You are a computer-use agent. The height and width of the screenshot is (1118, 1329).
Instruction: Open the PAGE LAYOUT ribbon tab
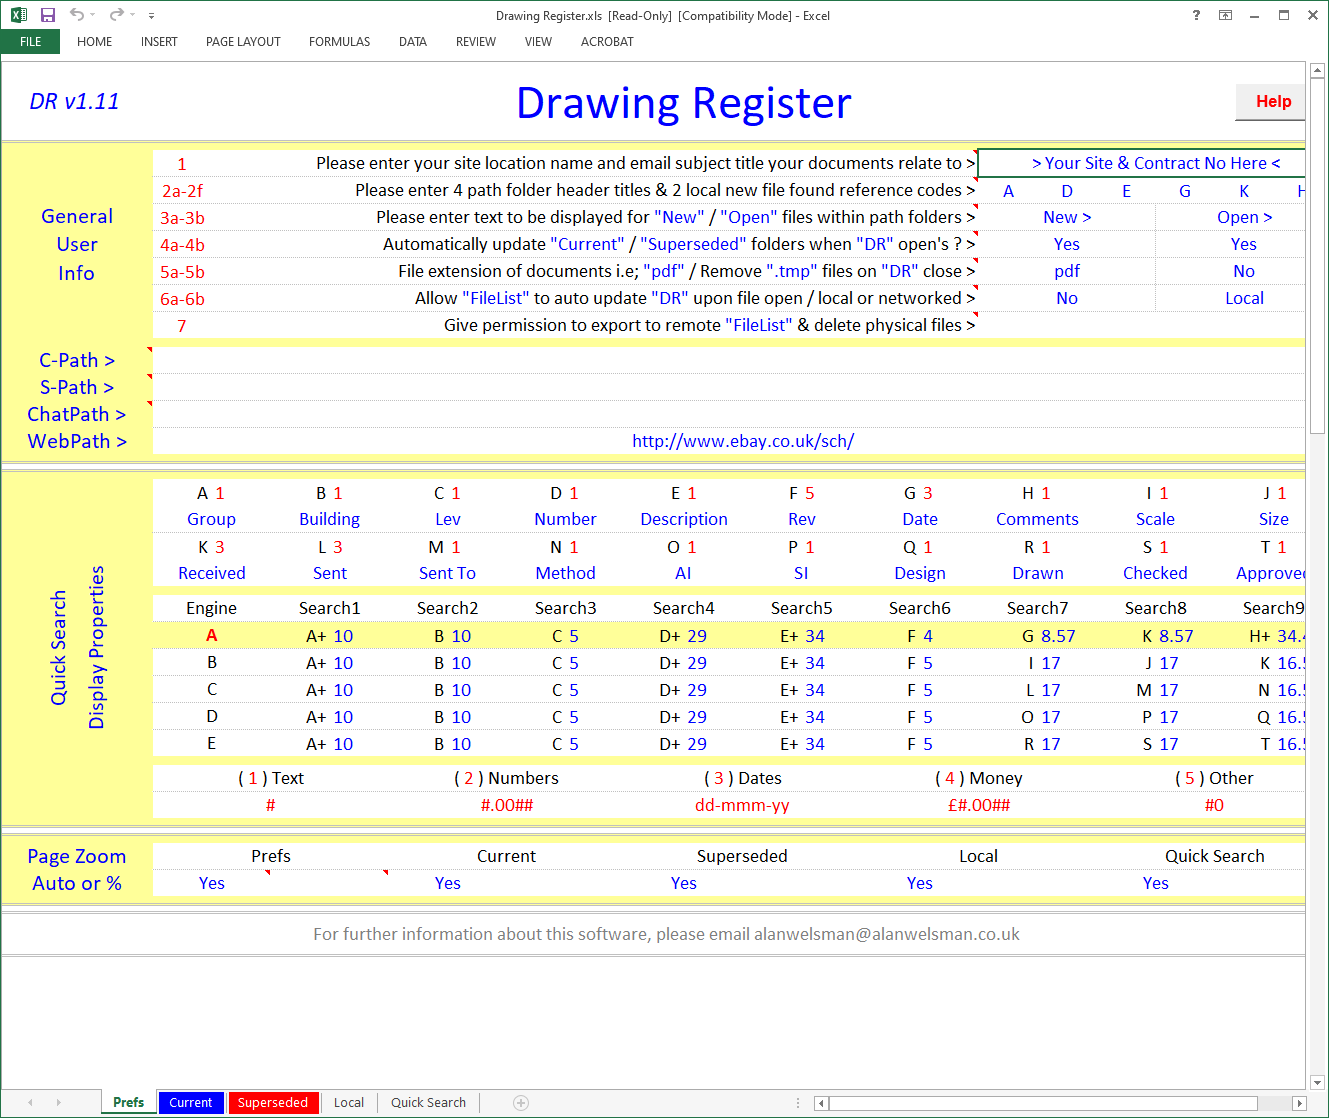[243, 42]
